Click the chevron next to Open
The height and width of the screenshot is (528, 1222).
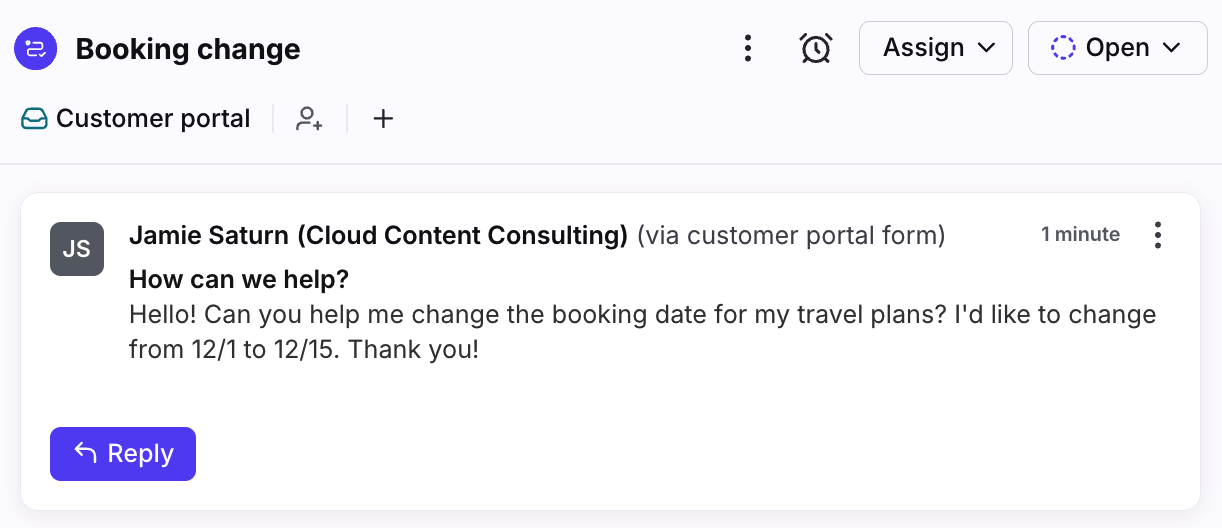(x=1171, y=49)
